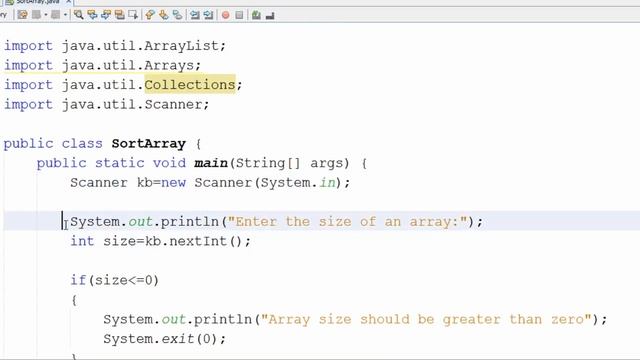Jump to Previous Bookmark icon
This screenshot has width=640, height=360.
[150, 15]
